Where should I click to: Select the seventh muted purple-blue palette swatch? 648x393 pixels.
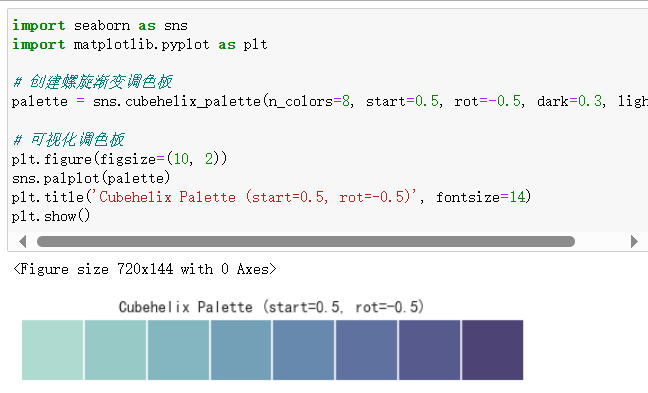click(429, 350)
